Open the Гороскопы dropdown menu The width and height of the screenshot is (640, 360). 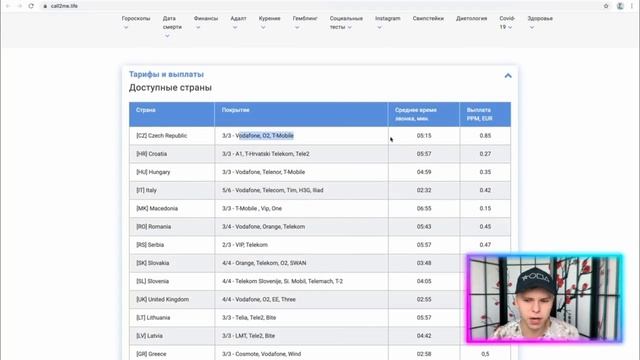[136, 22]
